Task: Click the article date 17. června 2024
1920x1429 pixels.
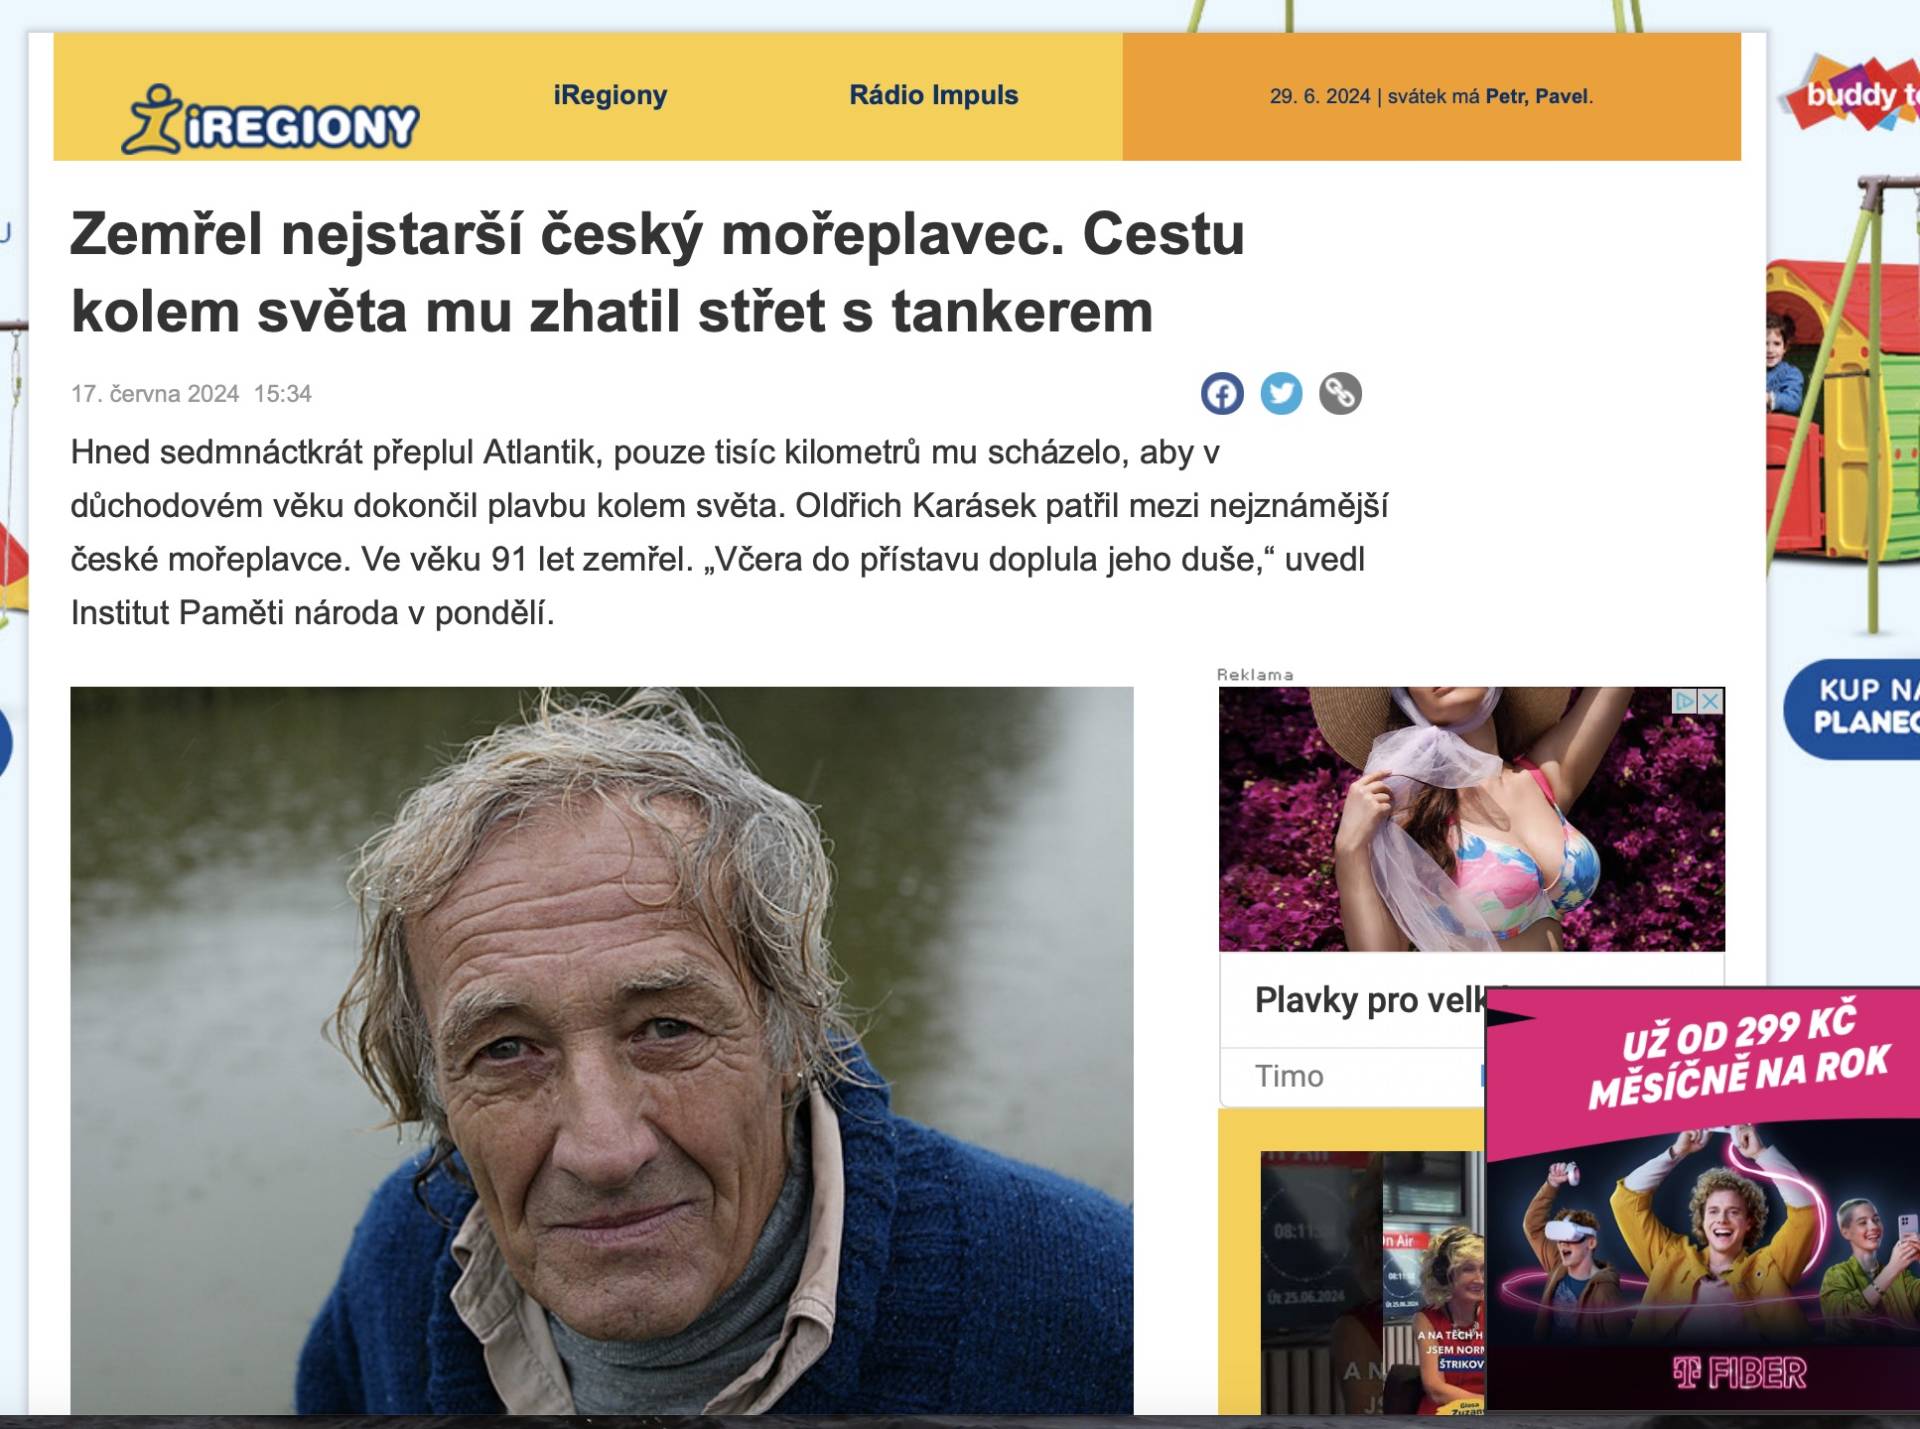Action: (x=155, y=394)
